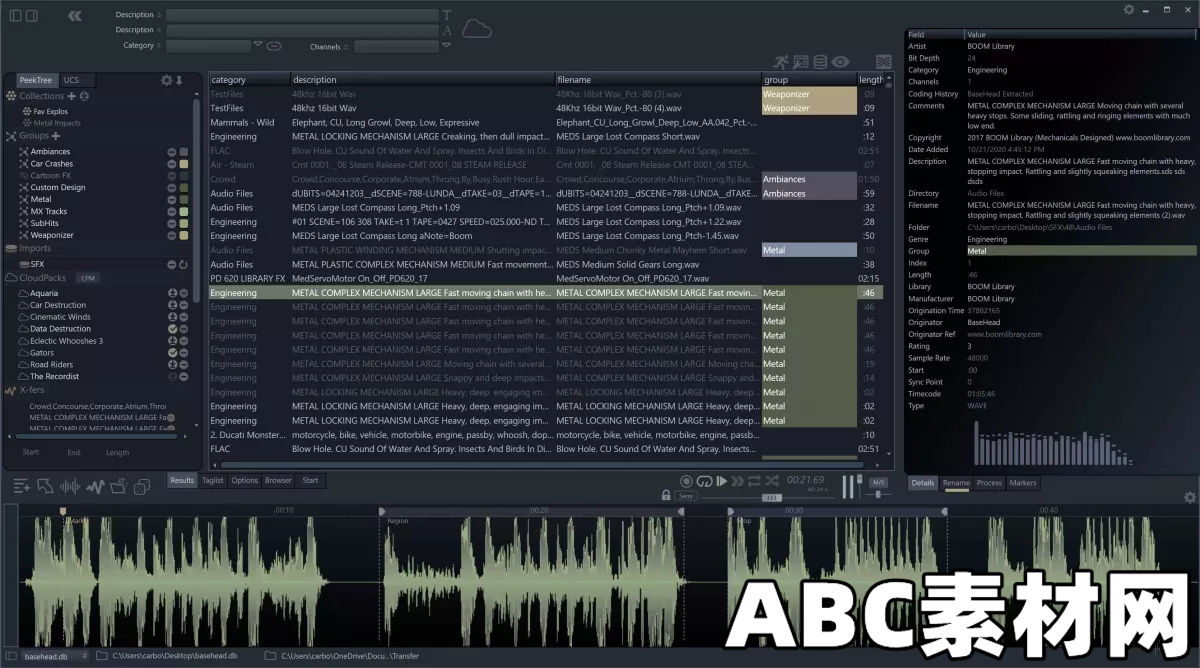This screenshot has height=668, width=1200.
Task: Toggle the M/S button
Action: 878,482
